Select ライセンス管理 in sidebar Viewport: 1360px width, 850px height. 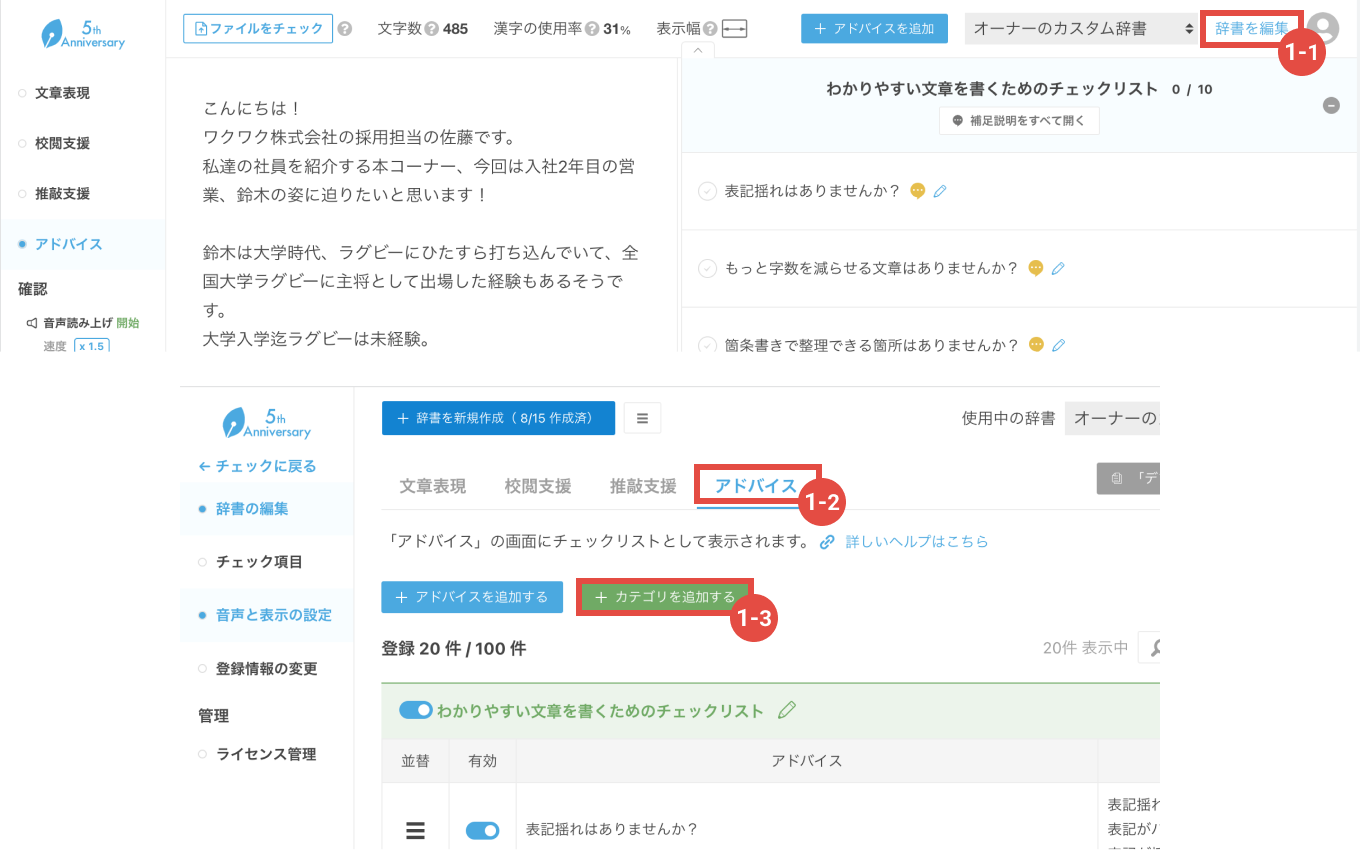pyautogui.click(x=266, y=754)
